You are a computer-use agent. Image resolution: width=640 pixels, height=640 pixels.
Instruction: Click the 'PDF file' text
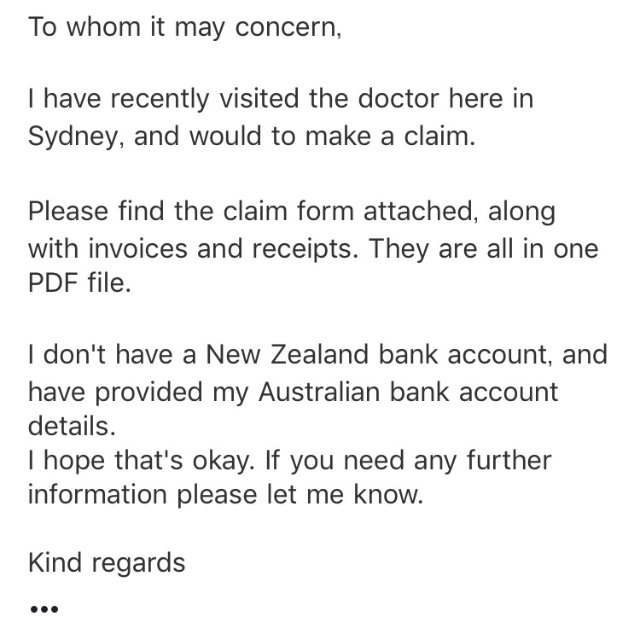80,282
